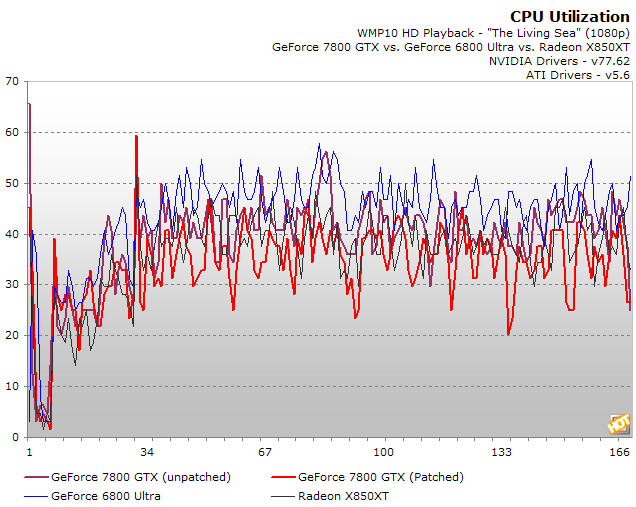Click the y-axis label 60
636x507 pixels.
tap(12, 132)
